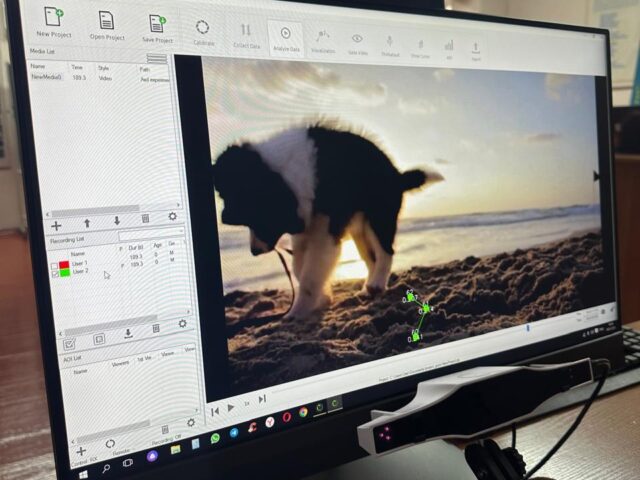
Task: Save the project with Save Project
Action: (x=156, y=23)
